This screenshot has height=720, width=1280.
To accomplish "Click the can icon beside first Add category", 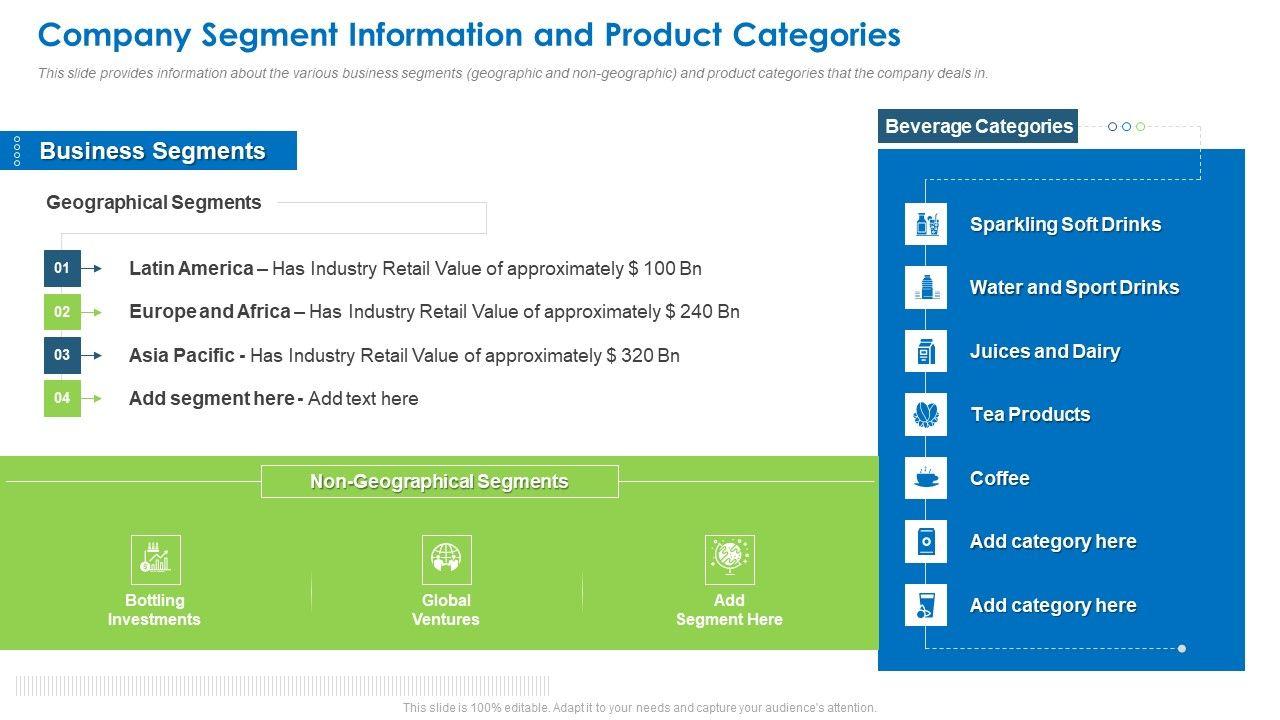I will click(x=925, y=541).
